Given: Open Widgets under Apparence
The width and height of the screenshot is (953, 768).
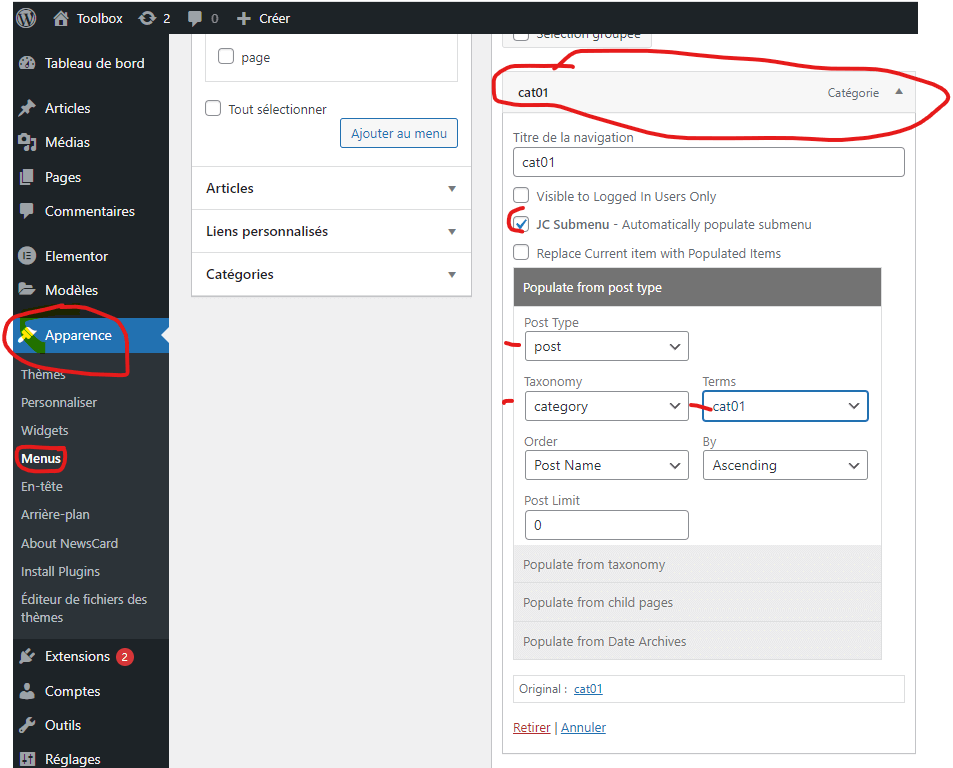Looking at the screenshot, I should pyautogui.click(x=45, y=430).
